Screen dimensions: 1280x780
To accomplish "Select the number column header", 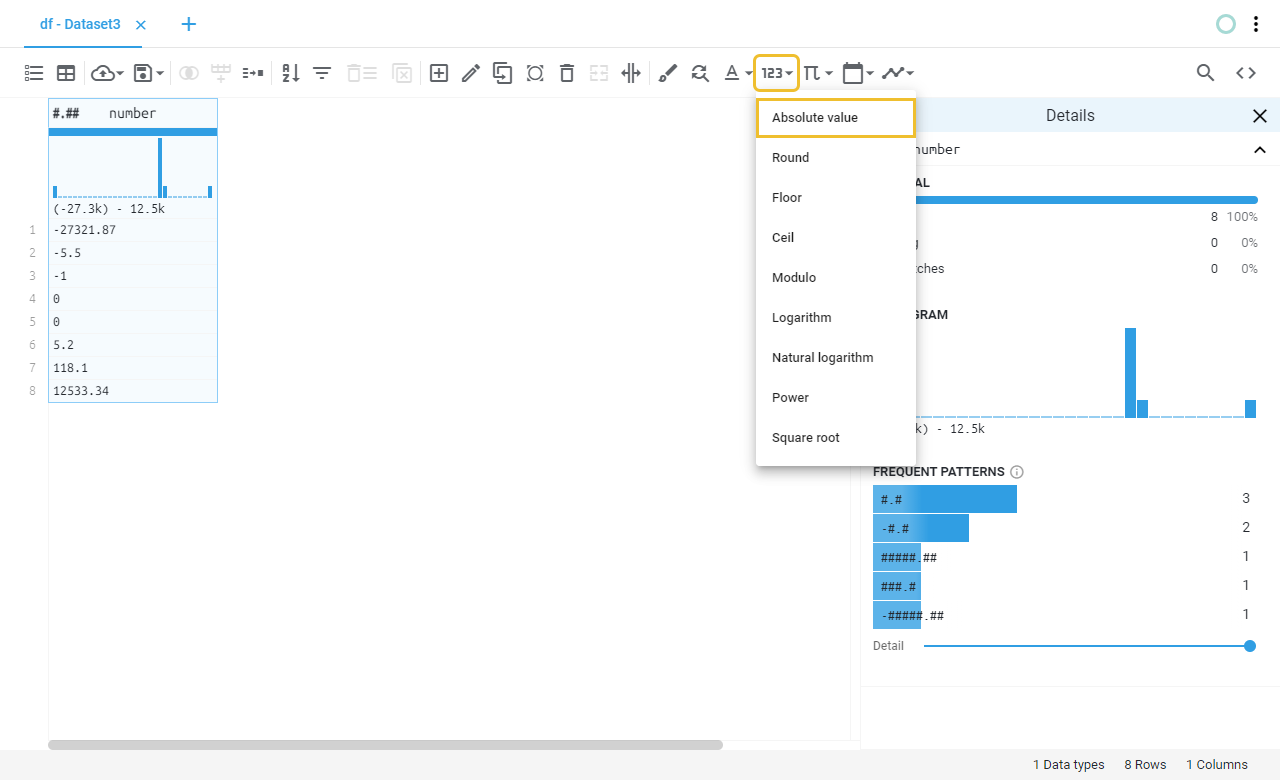I will pos(133,113).
